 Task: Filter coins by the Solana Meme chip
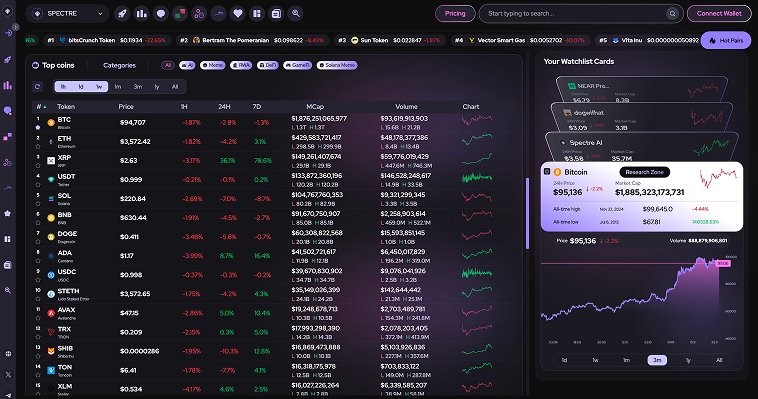(337, 65)
